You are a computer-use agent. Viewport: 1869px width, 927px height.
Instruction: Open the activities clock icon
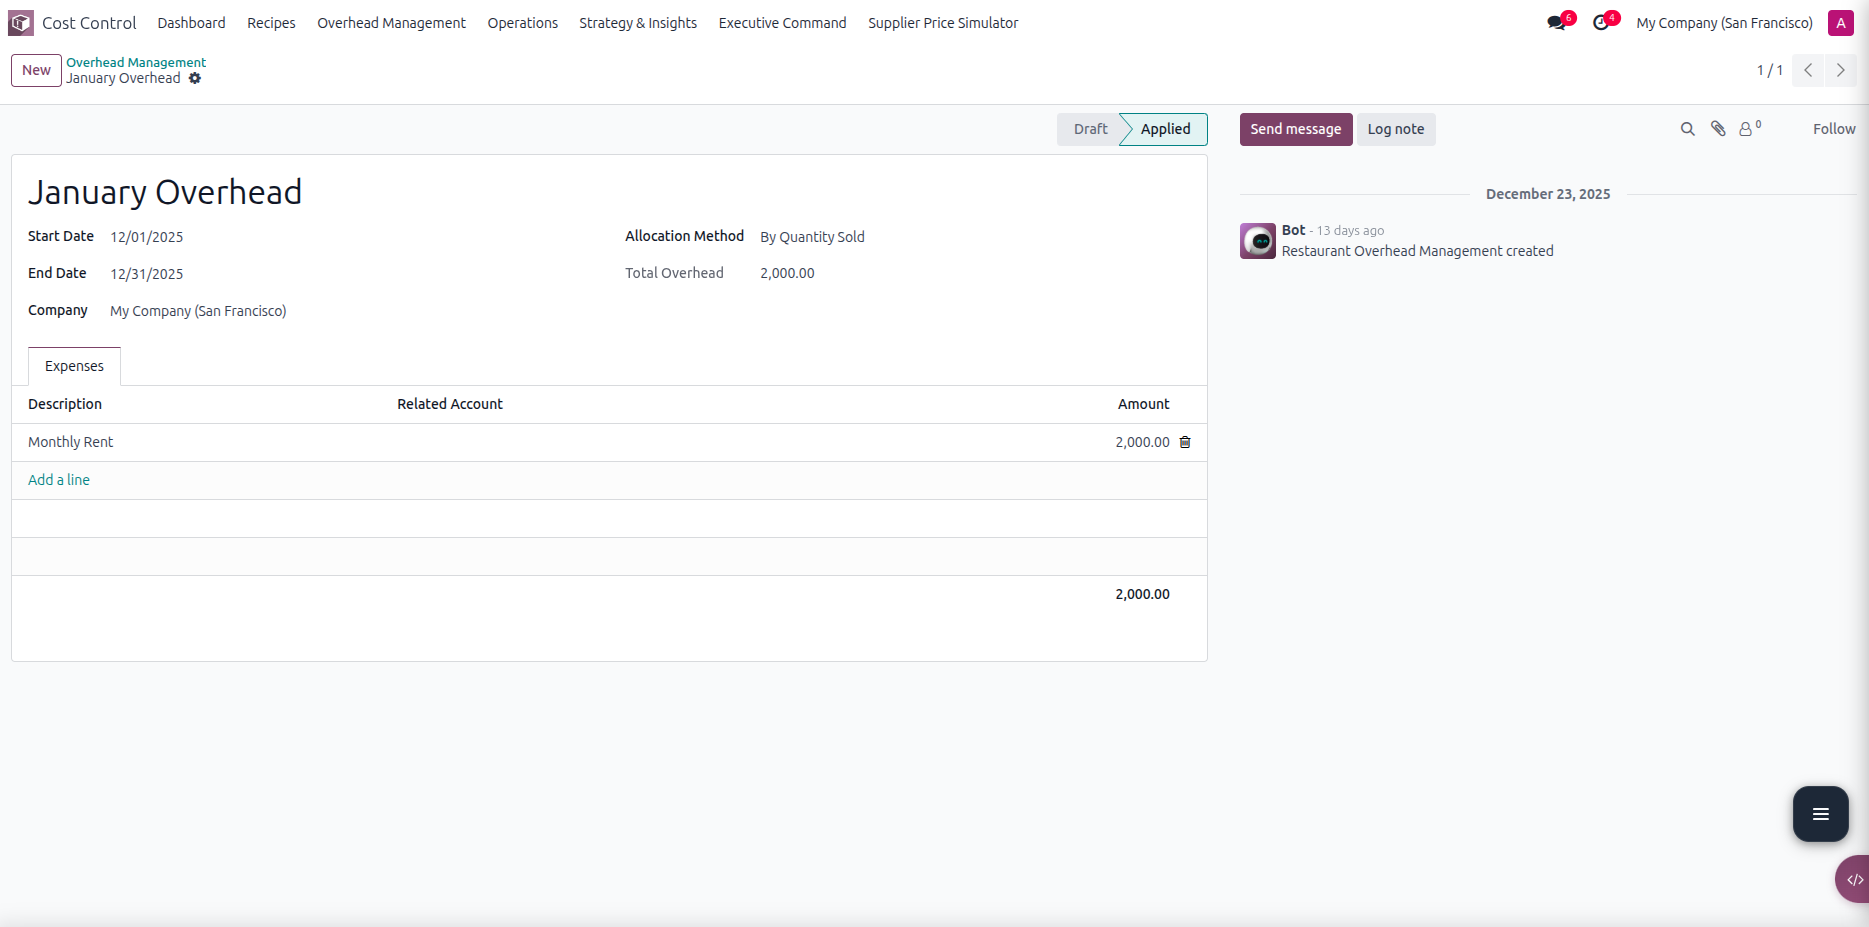[x=1601, y=23]
